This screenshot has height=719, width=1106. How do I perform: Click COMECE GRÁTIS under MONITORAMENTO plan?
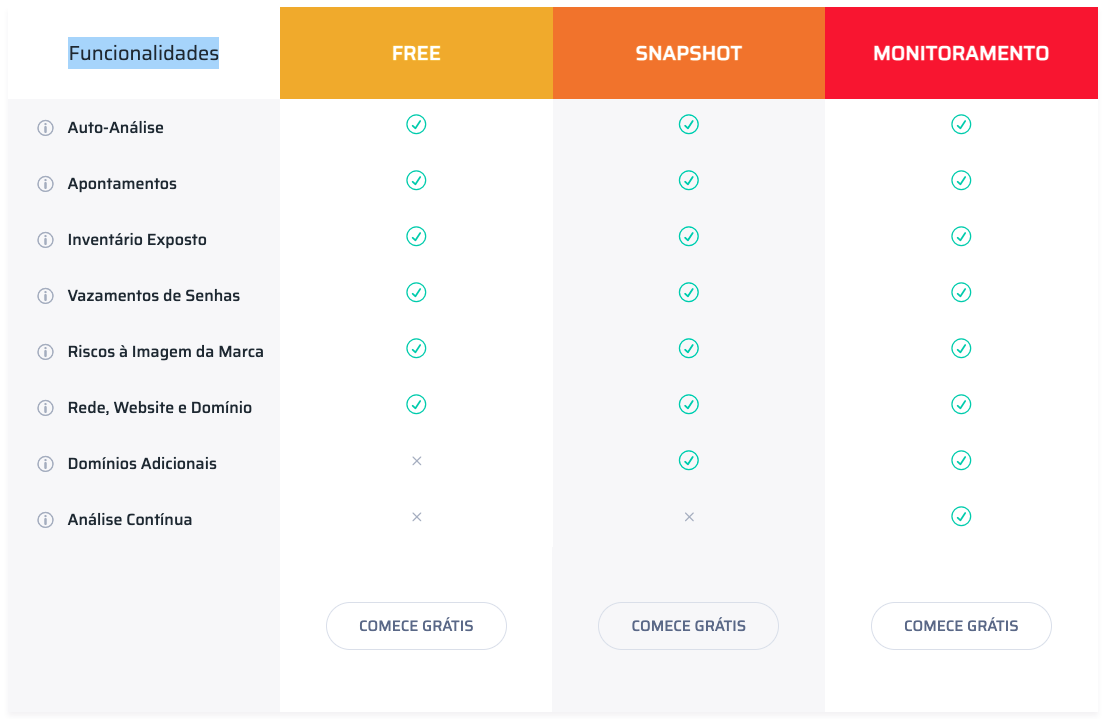(x=961, y=626)
